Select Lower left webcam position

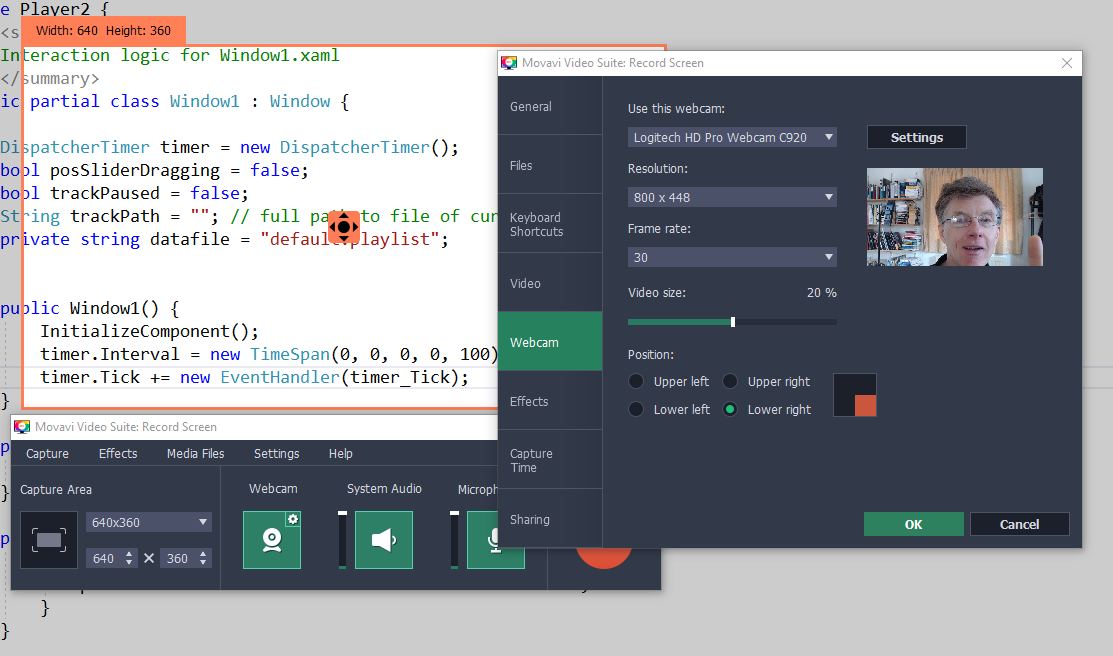636,410
